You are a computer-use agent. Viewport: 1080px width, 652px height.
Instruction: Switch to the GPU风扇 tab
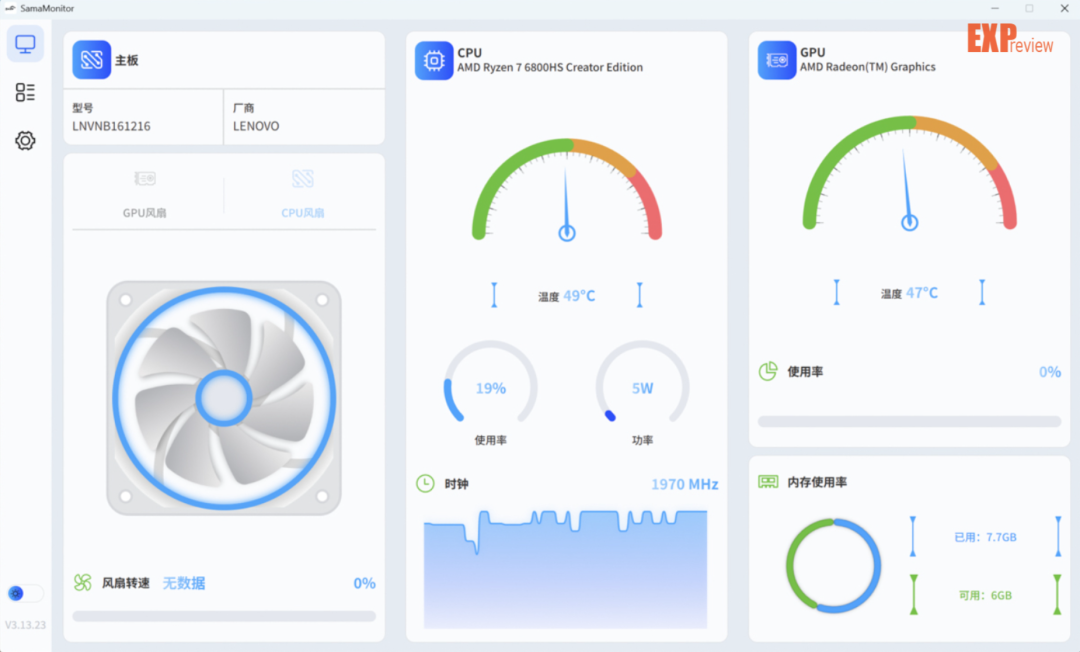[x=145, y=195]
